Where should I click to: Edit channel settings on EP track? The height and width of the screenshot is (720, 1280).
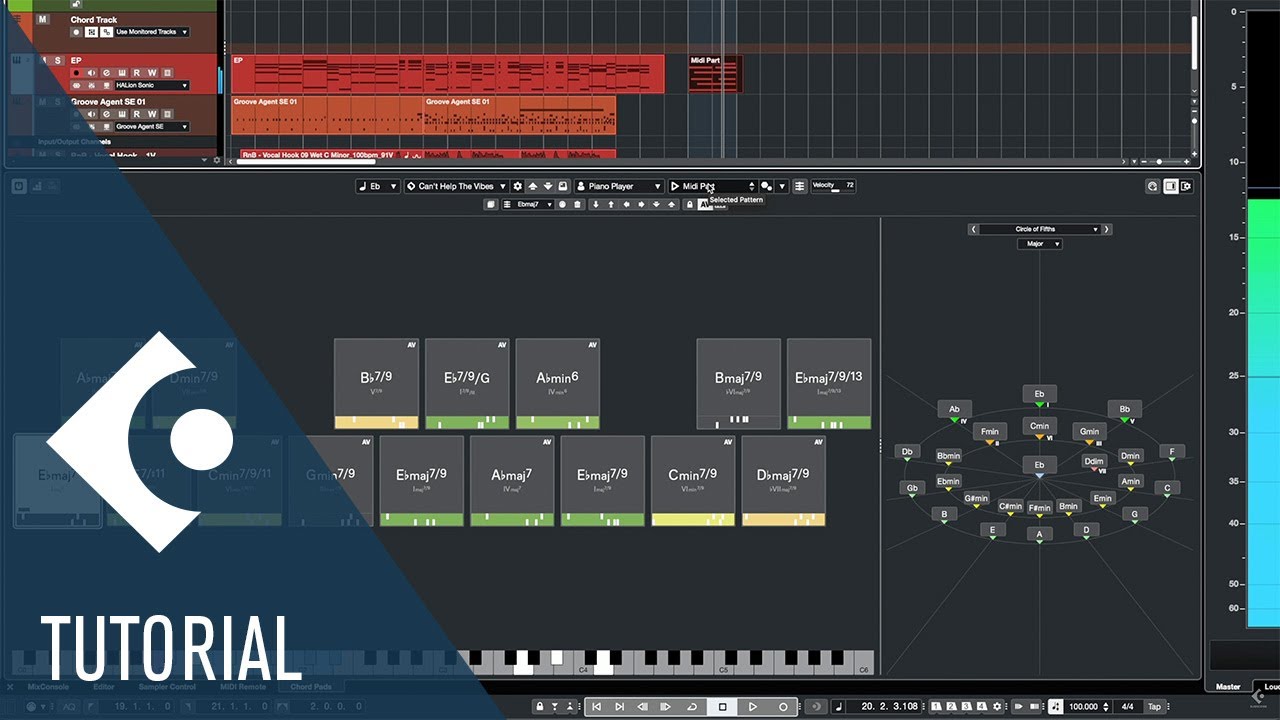[x=107, y=73]
